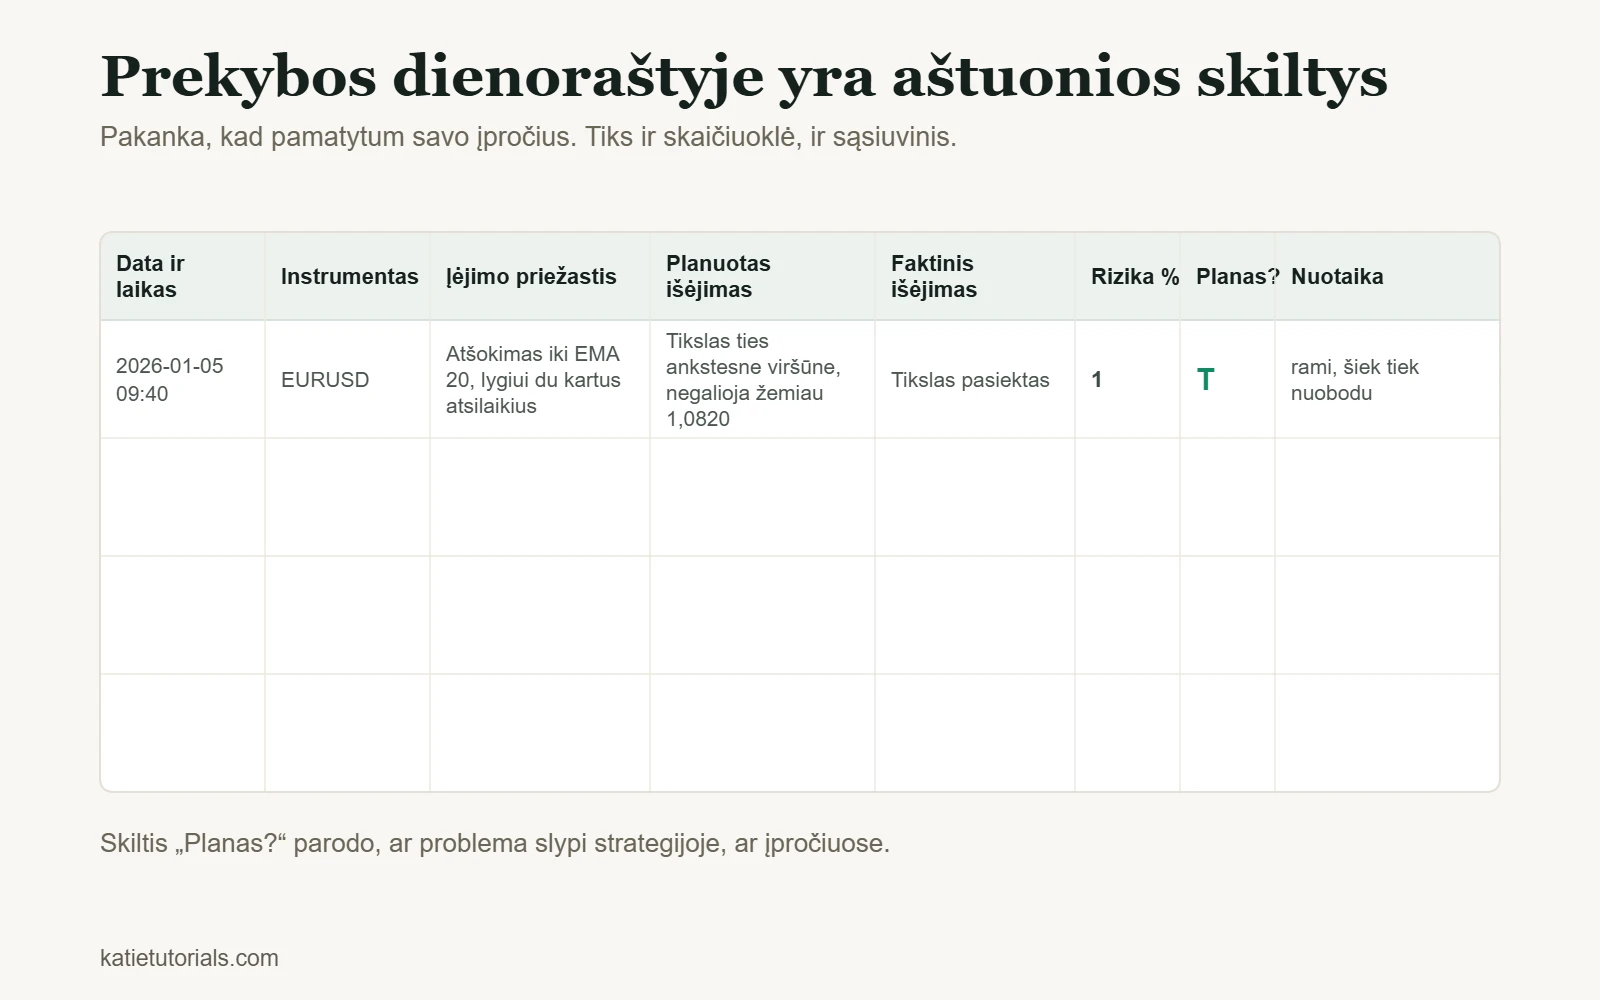Select the 'Nuotaika' column header
The width and height of the screenshot is (1600, 1000).
(x=1387, y=277)
